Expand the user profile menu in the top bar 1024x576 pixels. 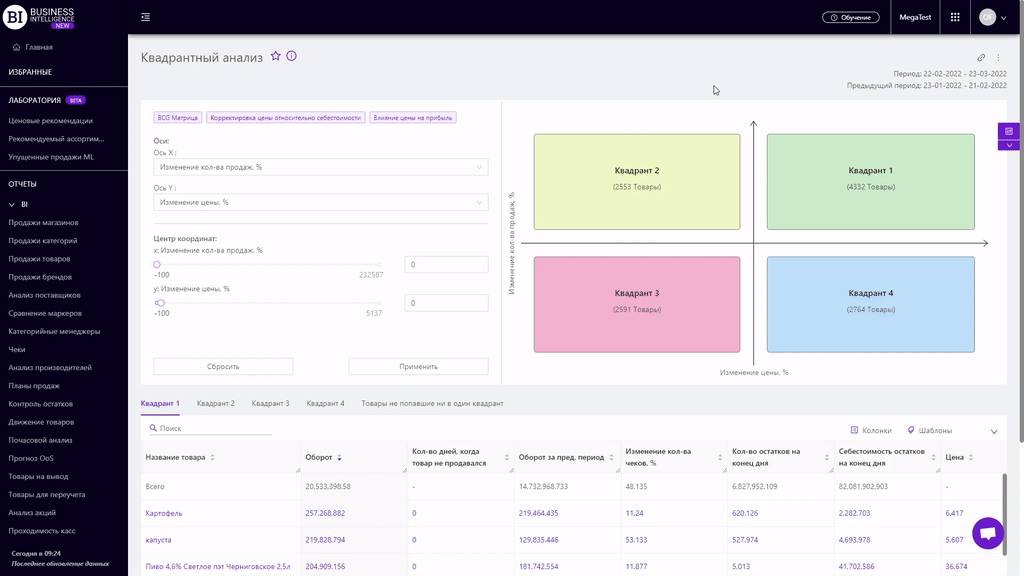993,17
